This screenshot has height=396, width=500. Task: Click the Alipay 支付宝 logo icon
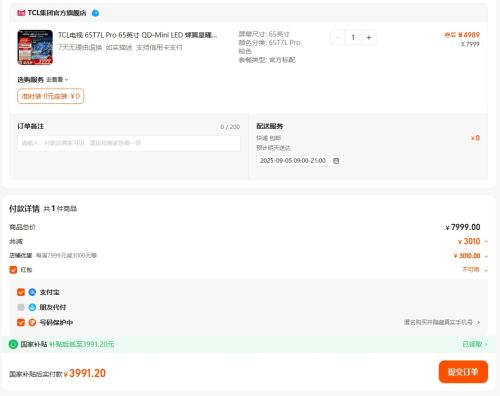(x=32, y=292)
